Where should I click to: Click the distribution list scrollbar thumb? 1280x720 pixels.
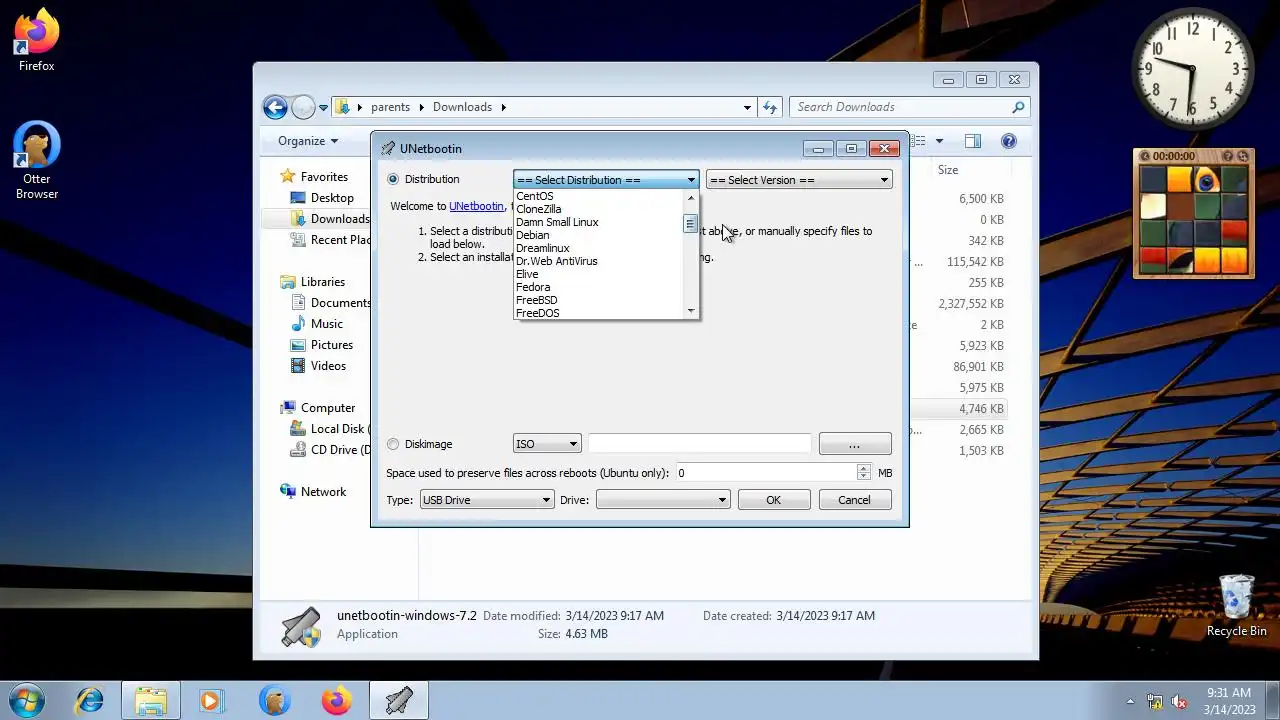coord(690,223)
